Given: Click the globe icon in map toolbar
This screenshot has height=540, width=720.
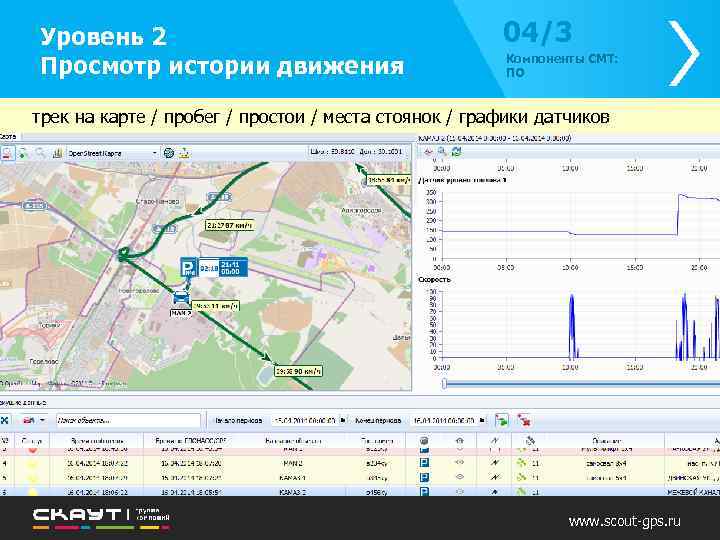Looking at the screenshot, I should (x=169, y=153).
